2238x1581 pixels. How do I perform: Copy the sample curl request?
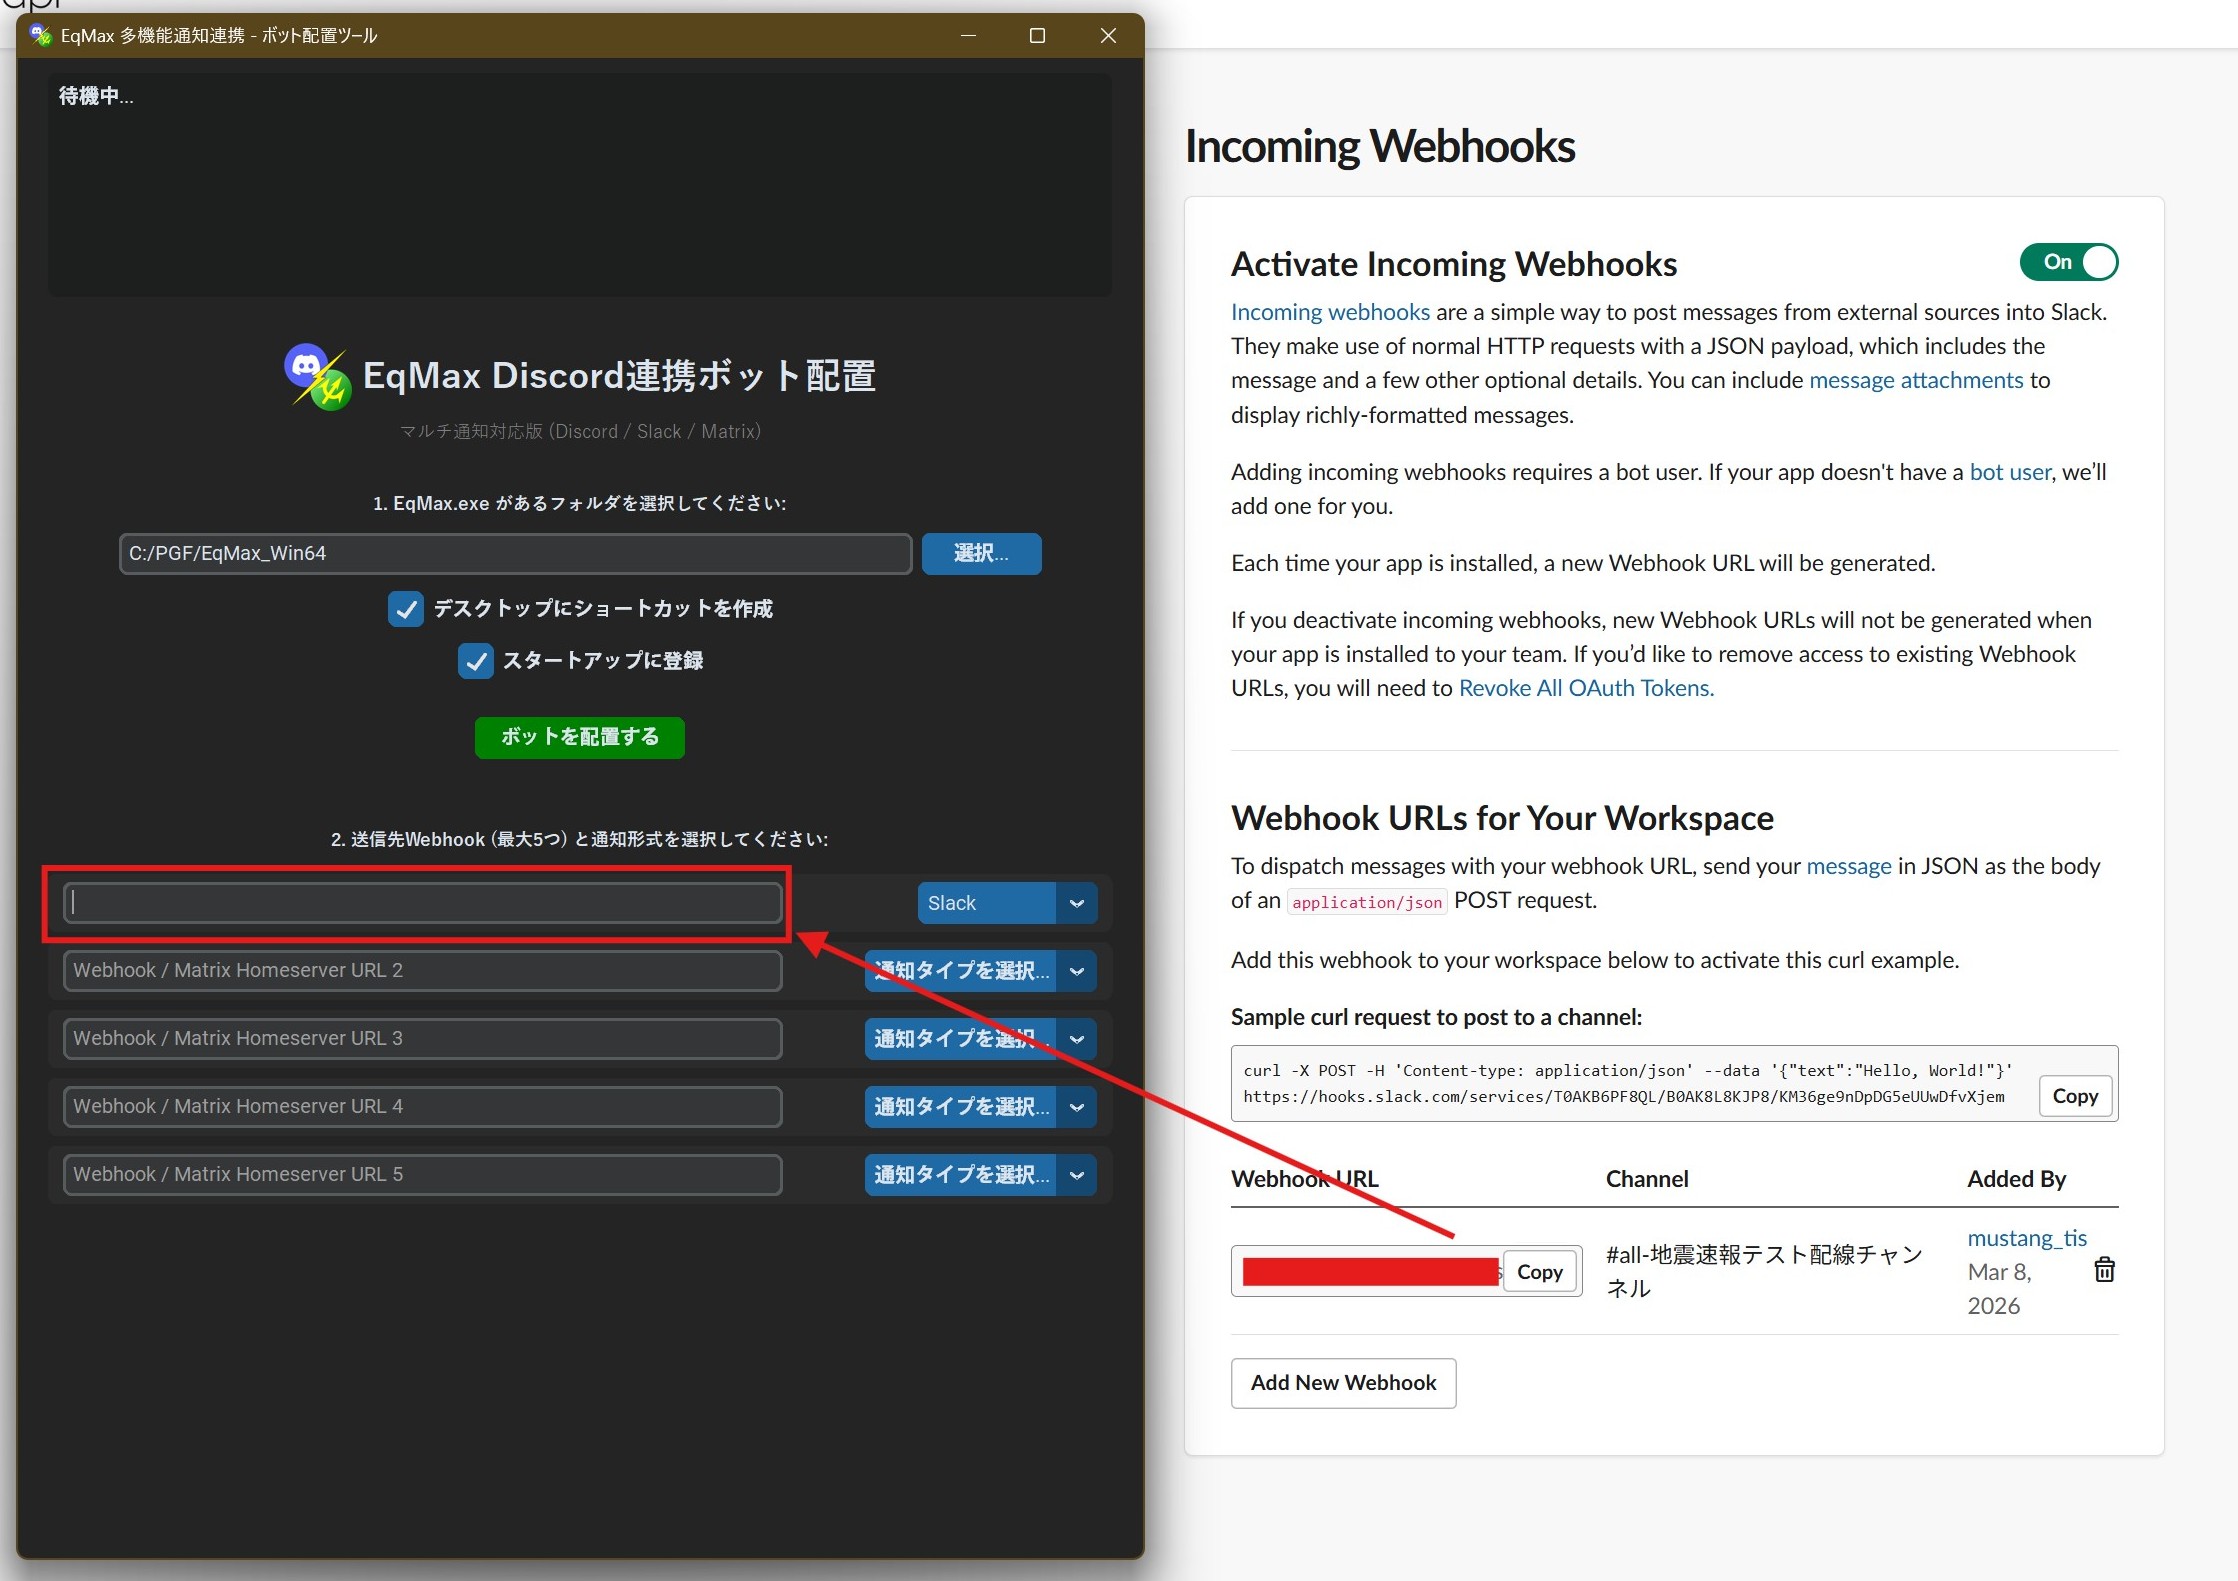(x=2074, y=1095)
